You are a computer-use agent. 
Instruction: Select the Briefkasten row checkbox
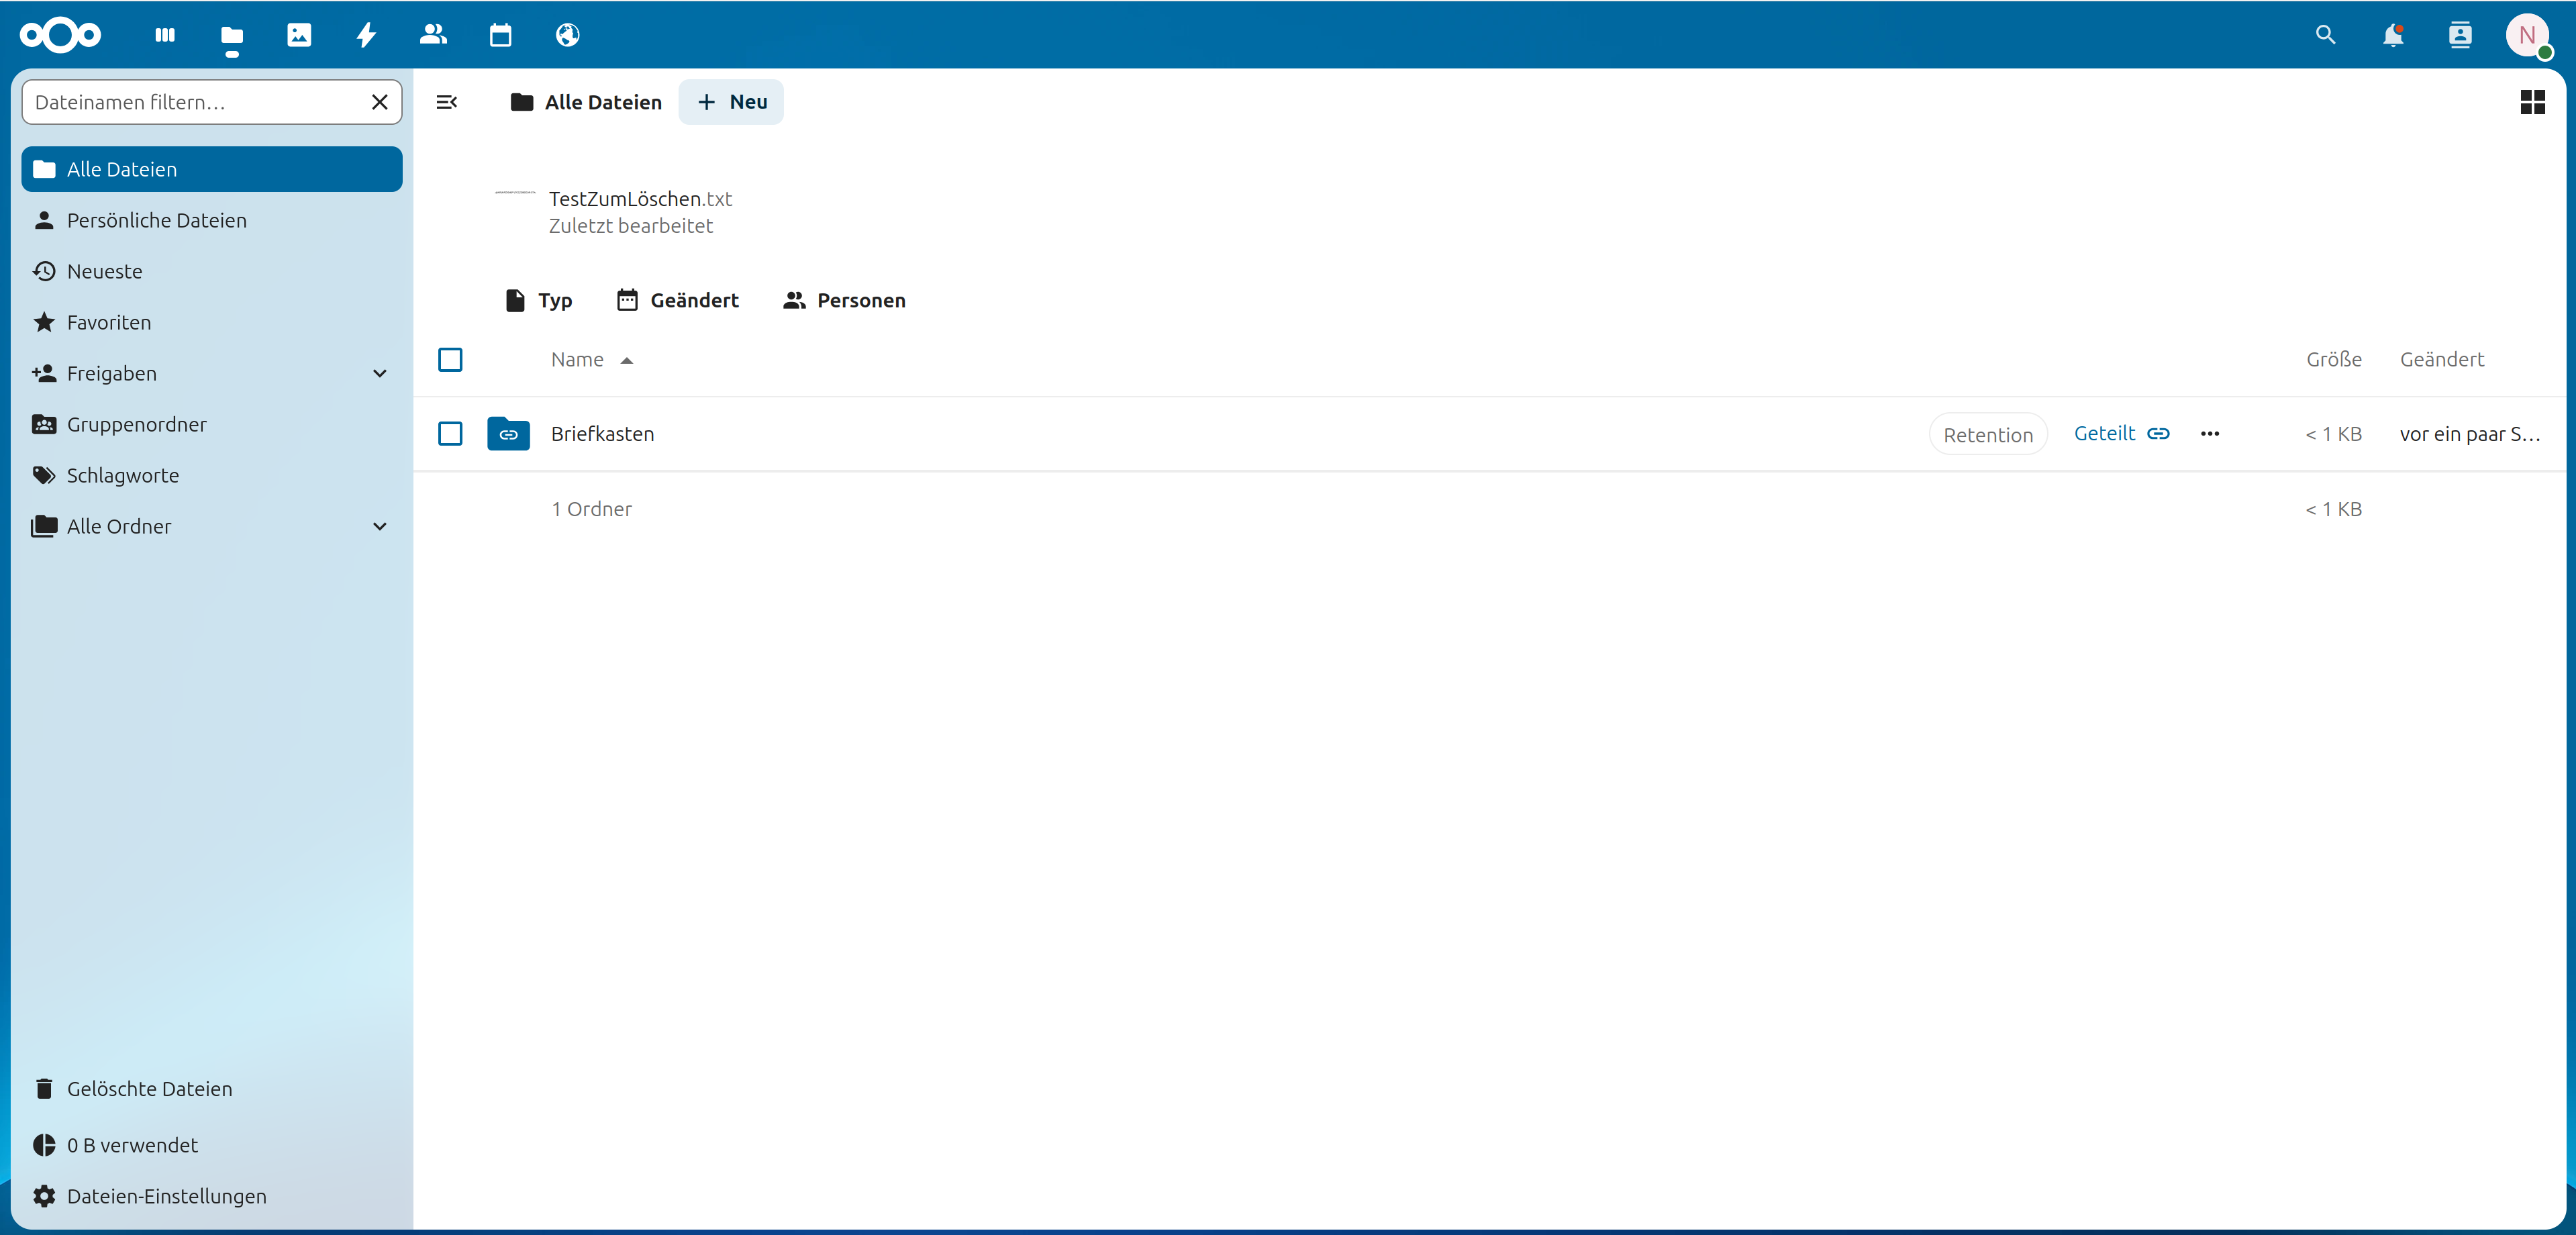tap(450, 434)
